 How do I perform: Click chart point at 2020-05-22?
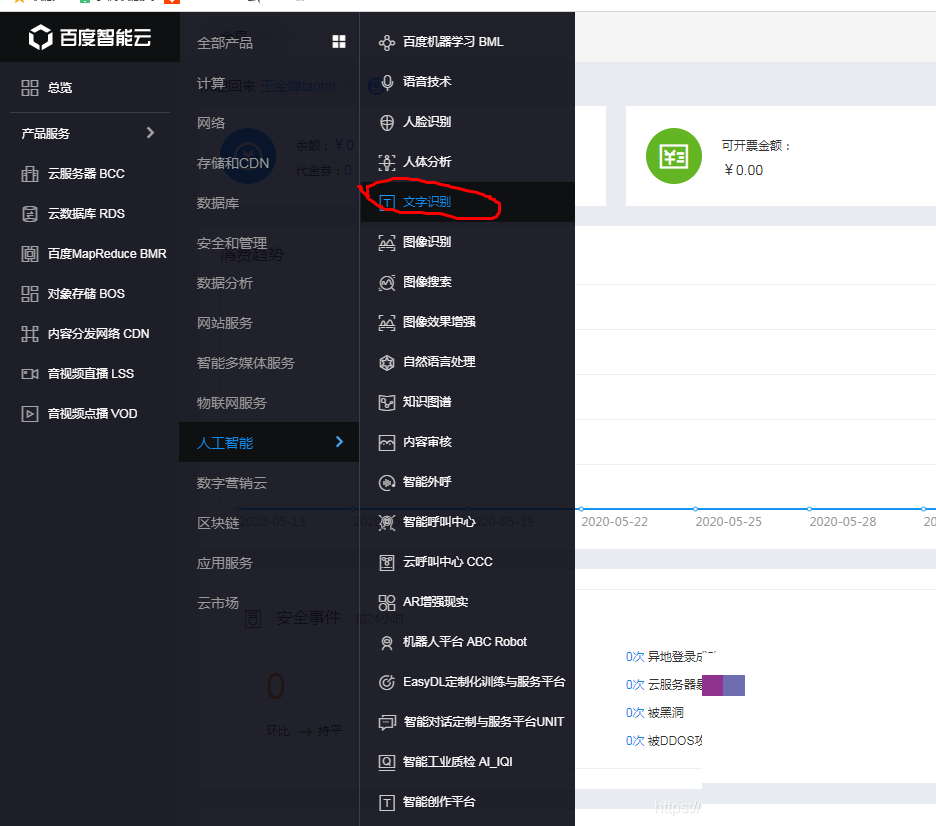click(x=581, y=508)
